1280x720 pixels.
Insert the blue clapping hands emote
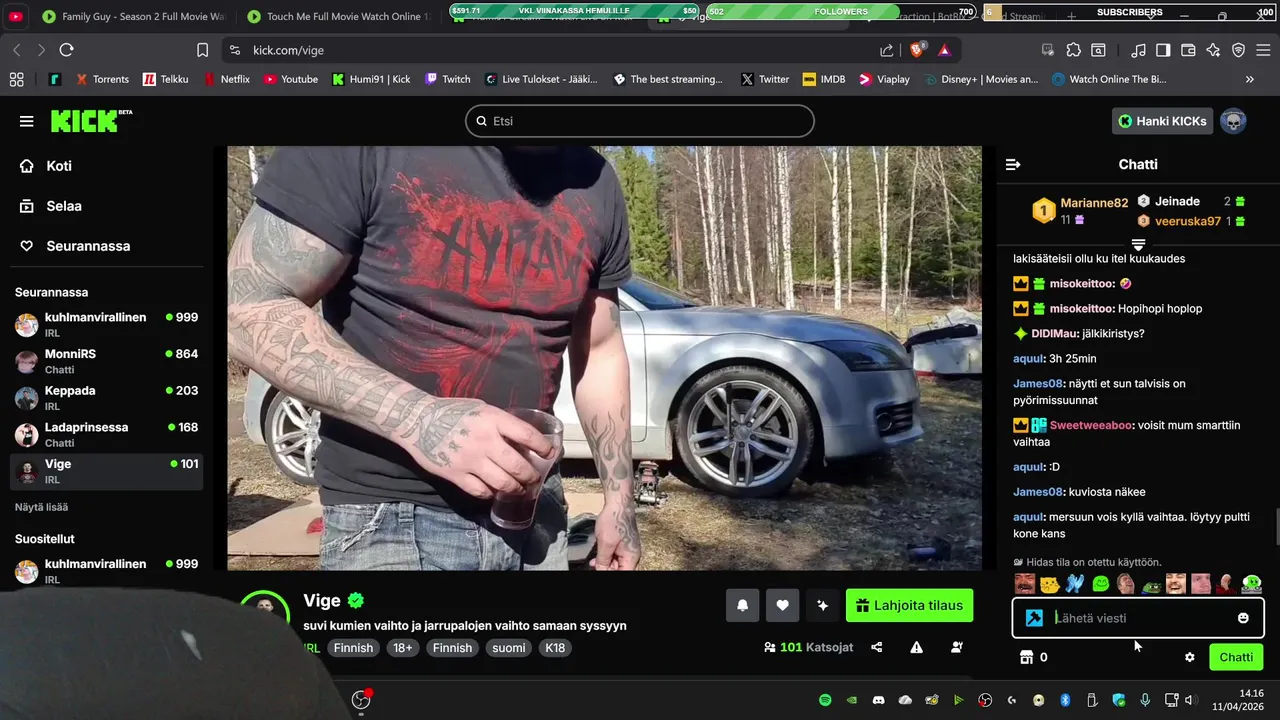tap(1075, 583)
